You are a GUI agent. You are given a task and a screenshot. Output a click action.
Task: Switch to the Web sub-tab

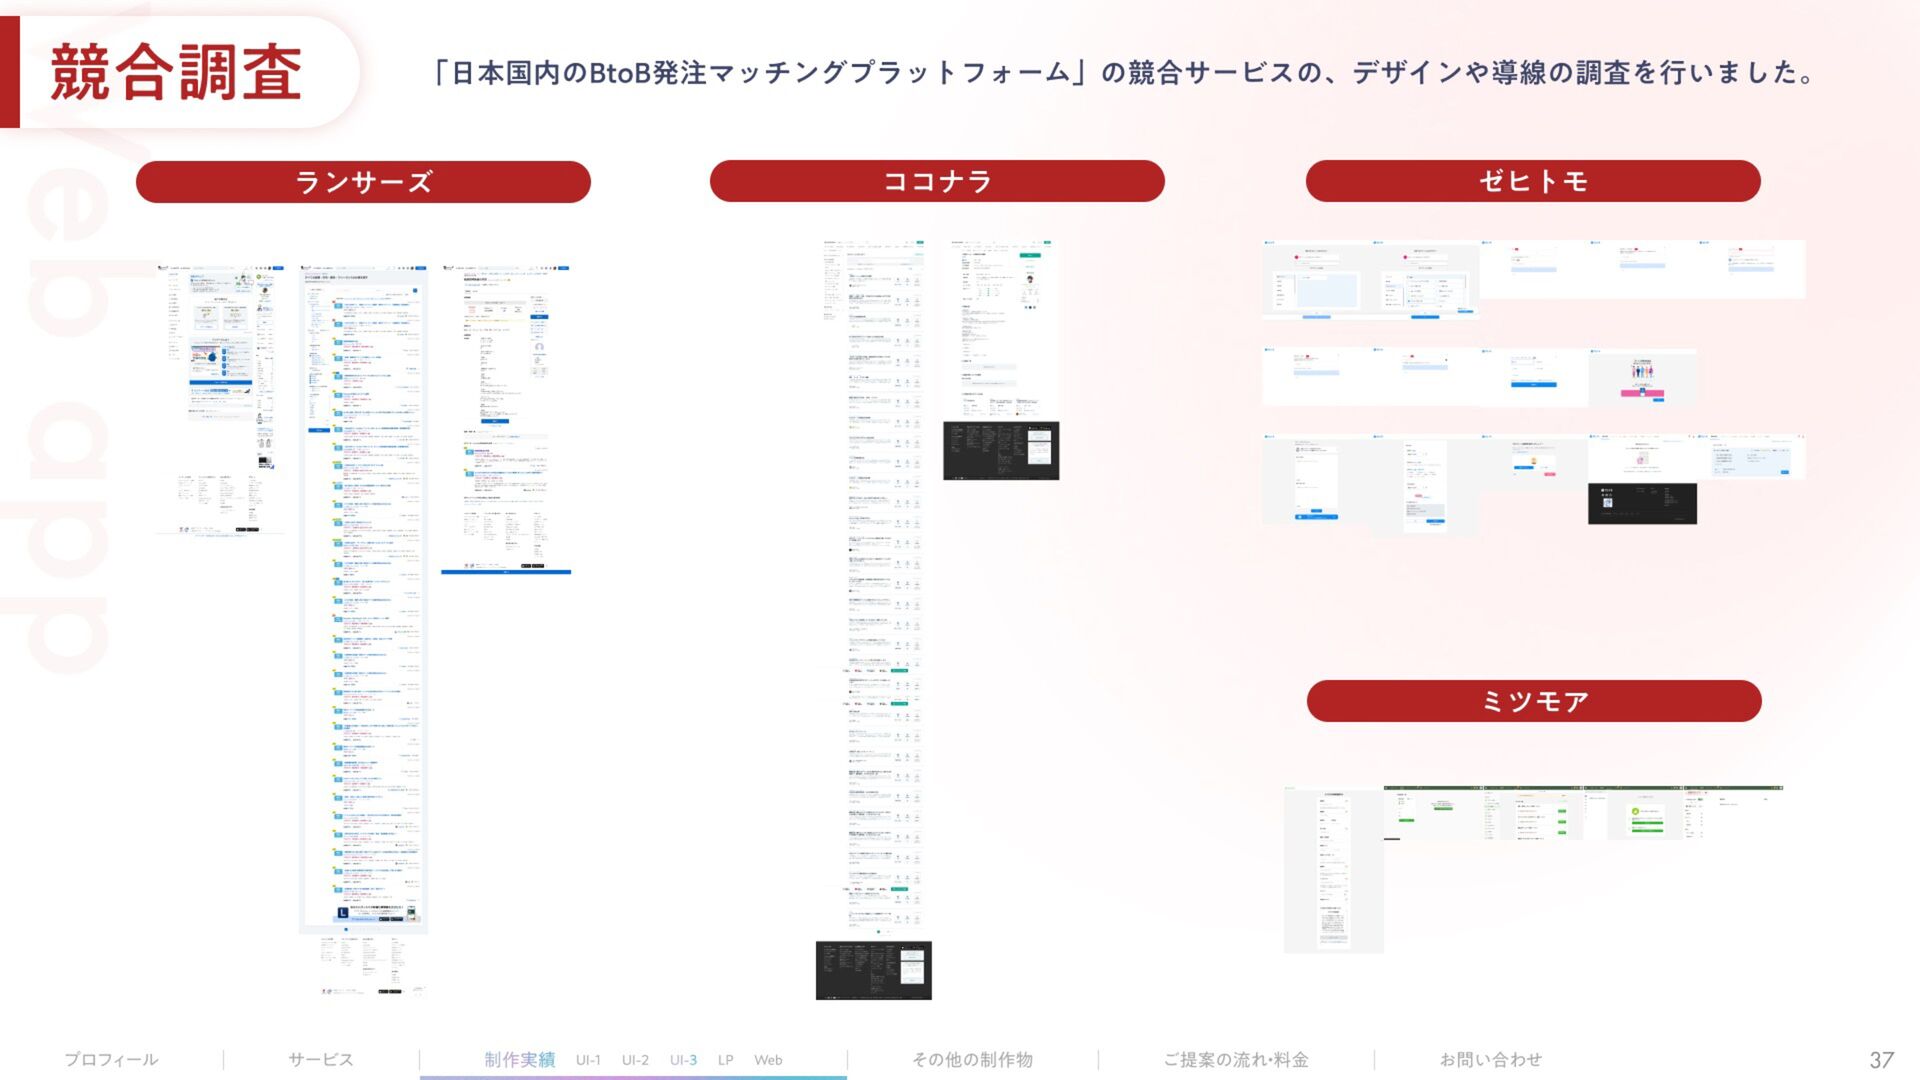pyautogui.click(x=768, y=1060)
